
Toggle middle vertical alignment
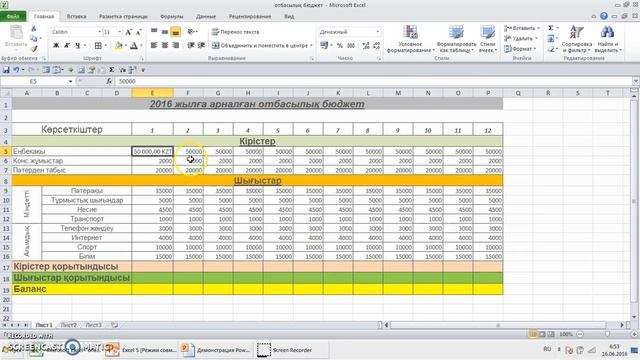point(164,31)
